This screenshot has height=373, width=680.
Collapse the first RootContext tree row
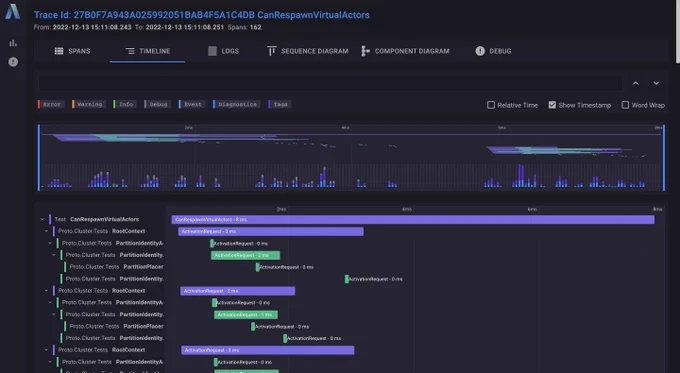[x=46, y=231]
